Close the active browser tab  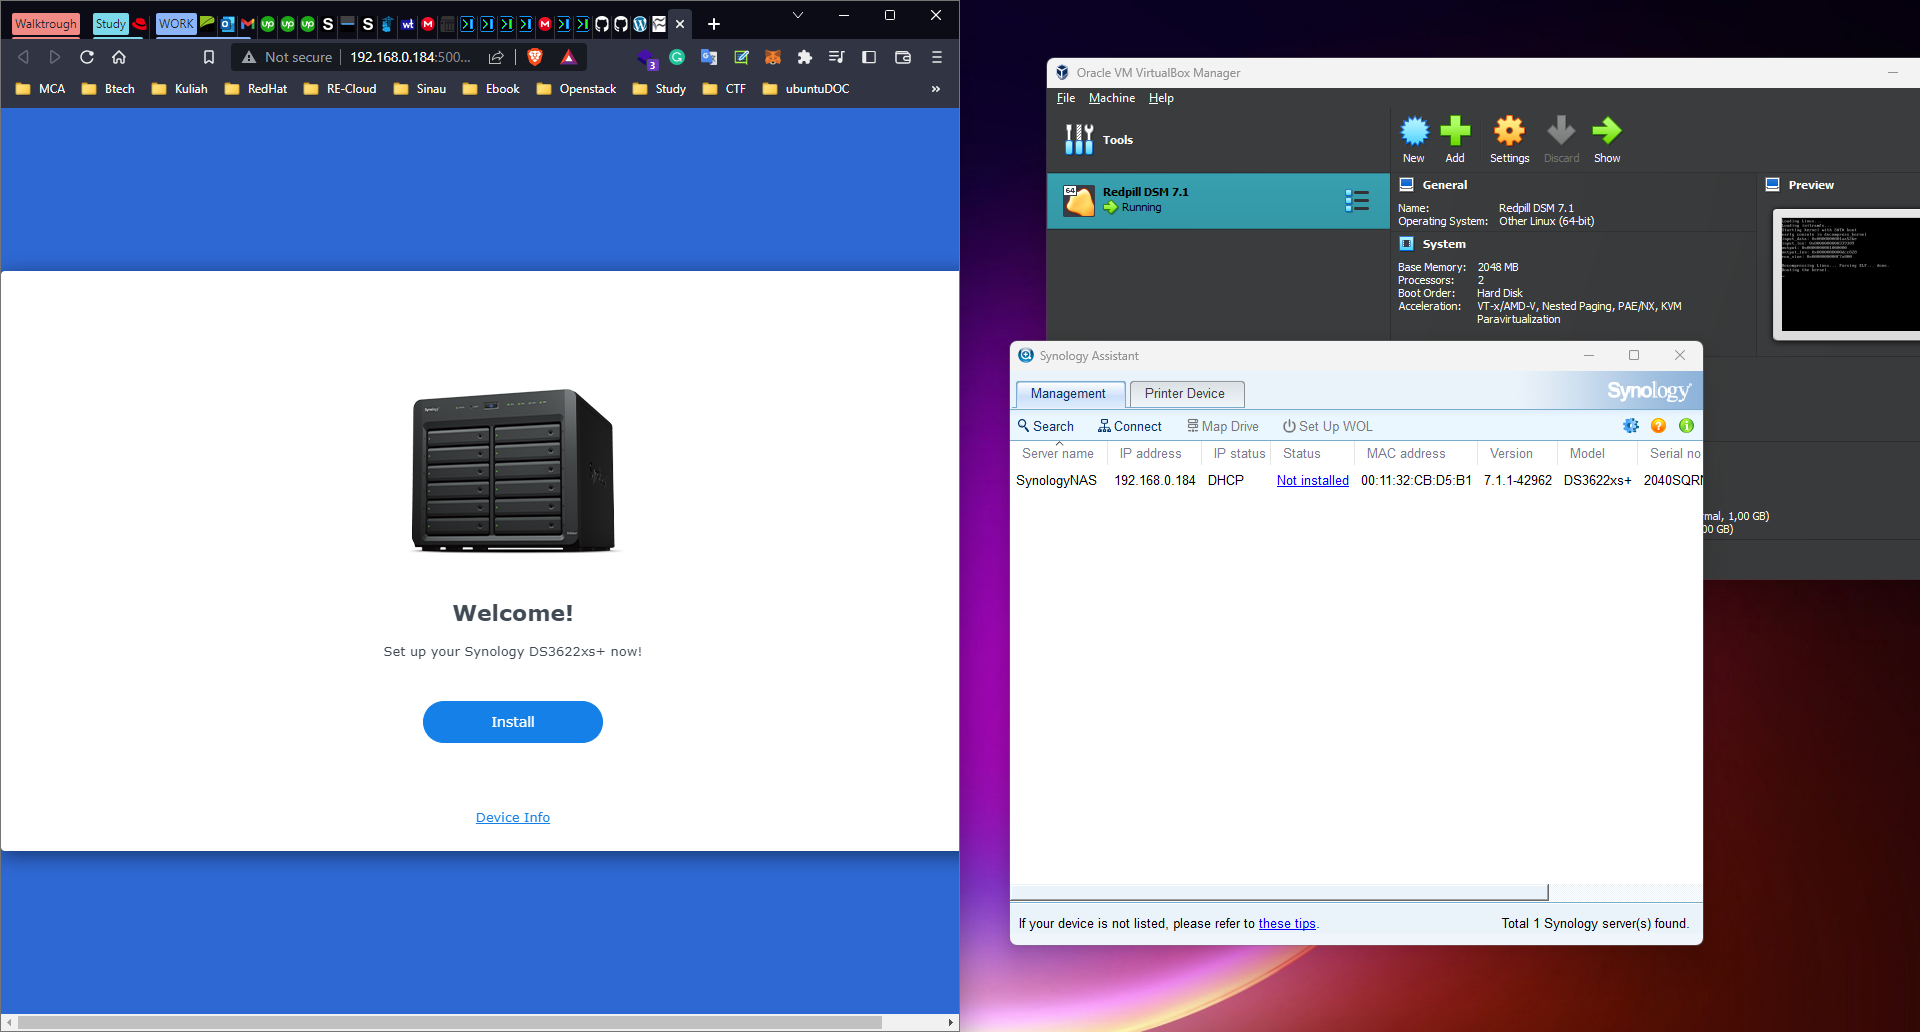(x=680, y=24)
